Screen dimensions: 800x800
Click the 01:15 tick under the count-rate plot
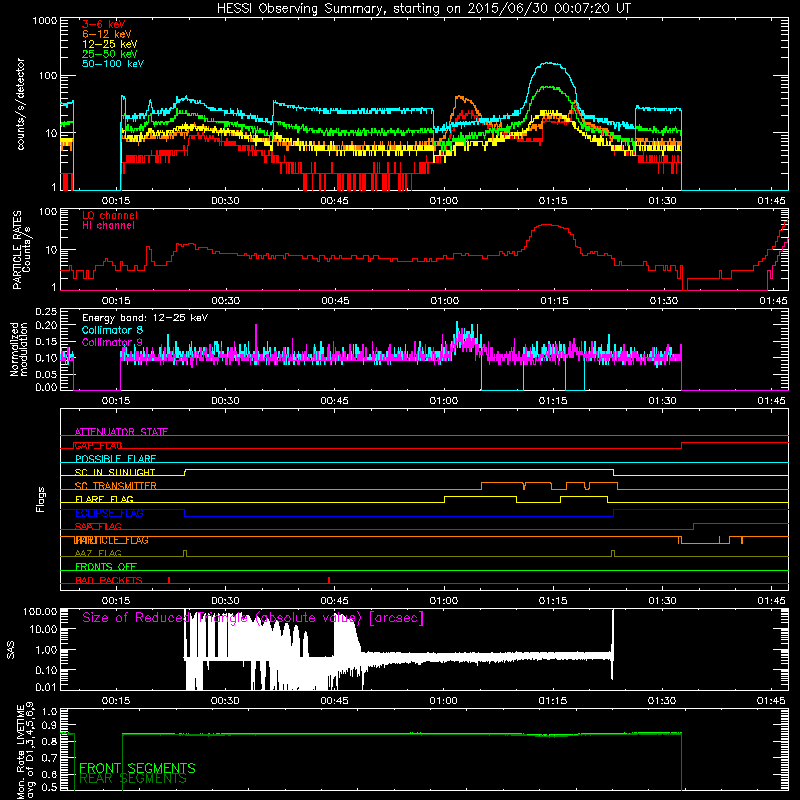[553, 201]
